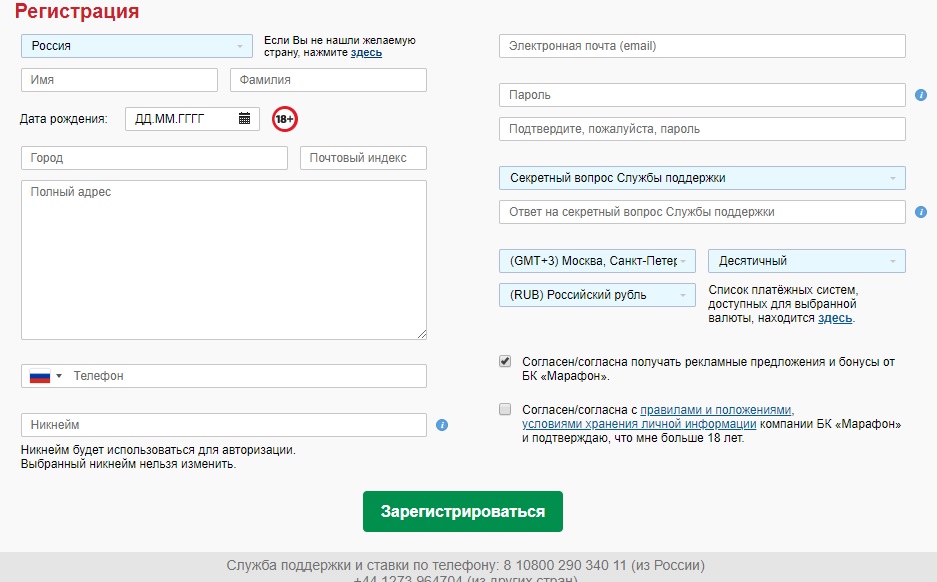The image size is (937, 582).
Task: Open the Десятичный odds format dropdown
Action: tap(807, 261)
